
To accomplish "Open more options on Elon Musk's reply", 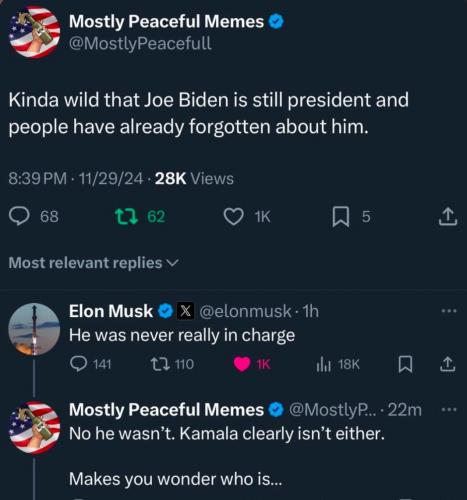I will point(448,311).
